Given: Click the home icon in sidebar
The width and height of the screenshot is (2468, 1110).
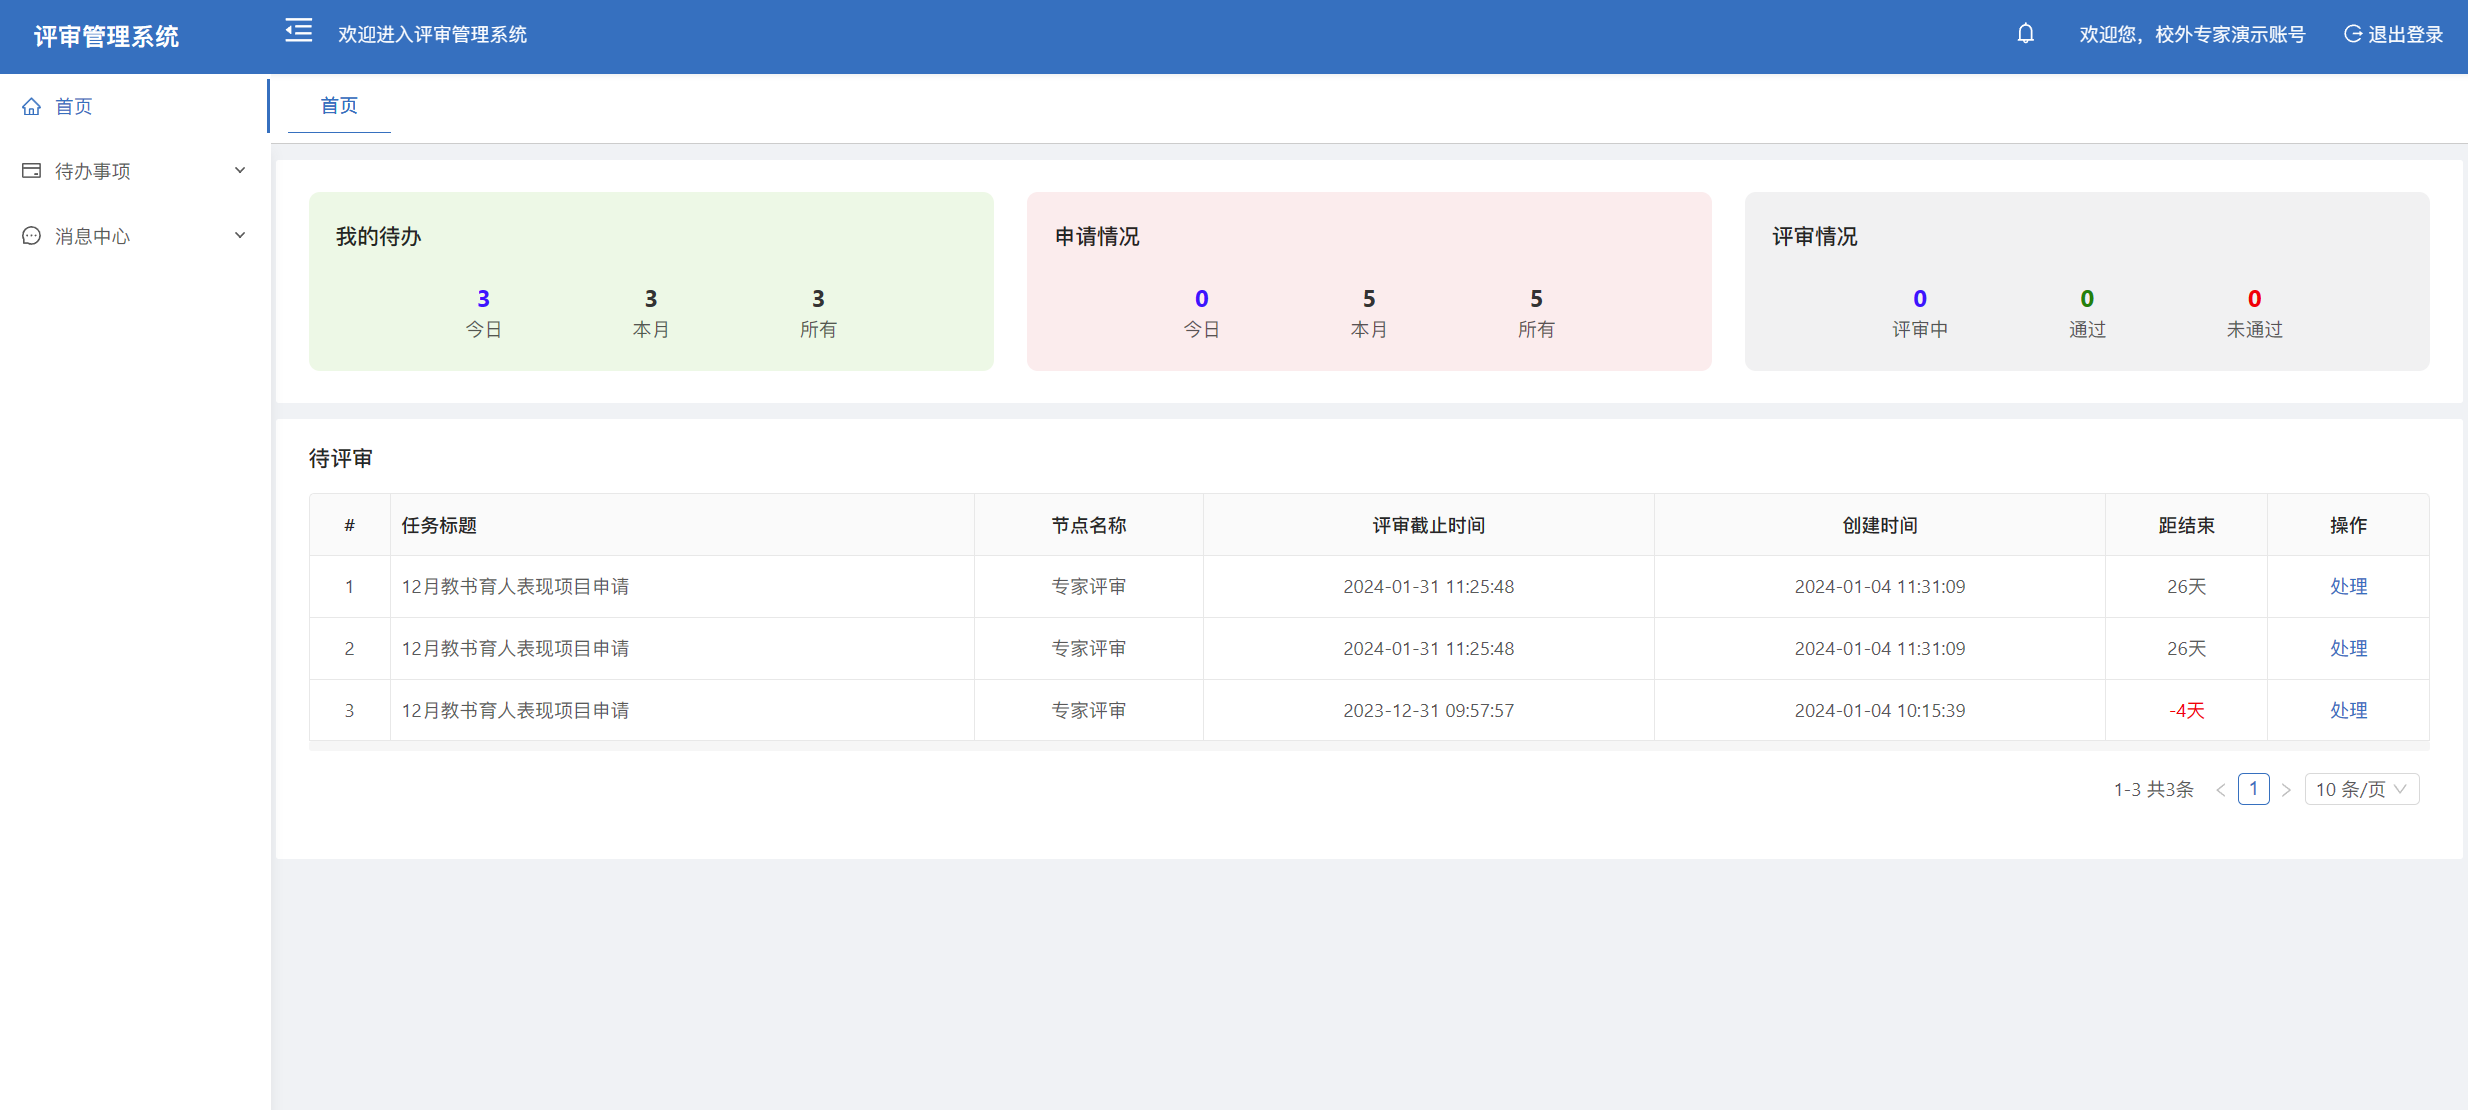Looking at the screenshot, I should (32, 106).
